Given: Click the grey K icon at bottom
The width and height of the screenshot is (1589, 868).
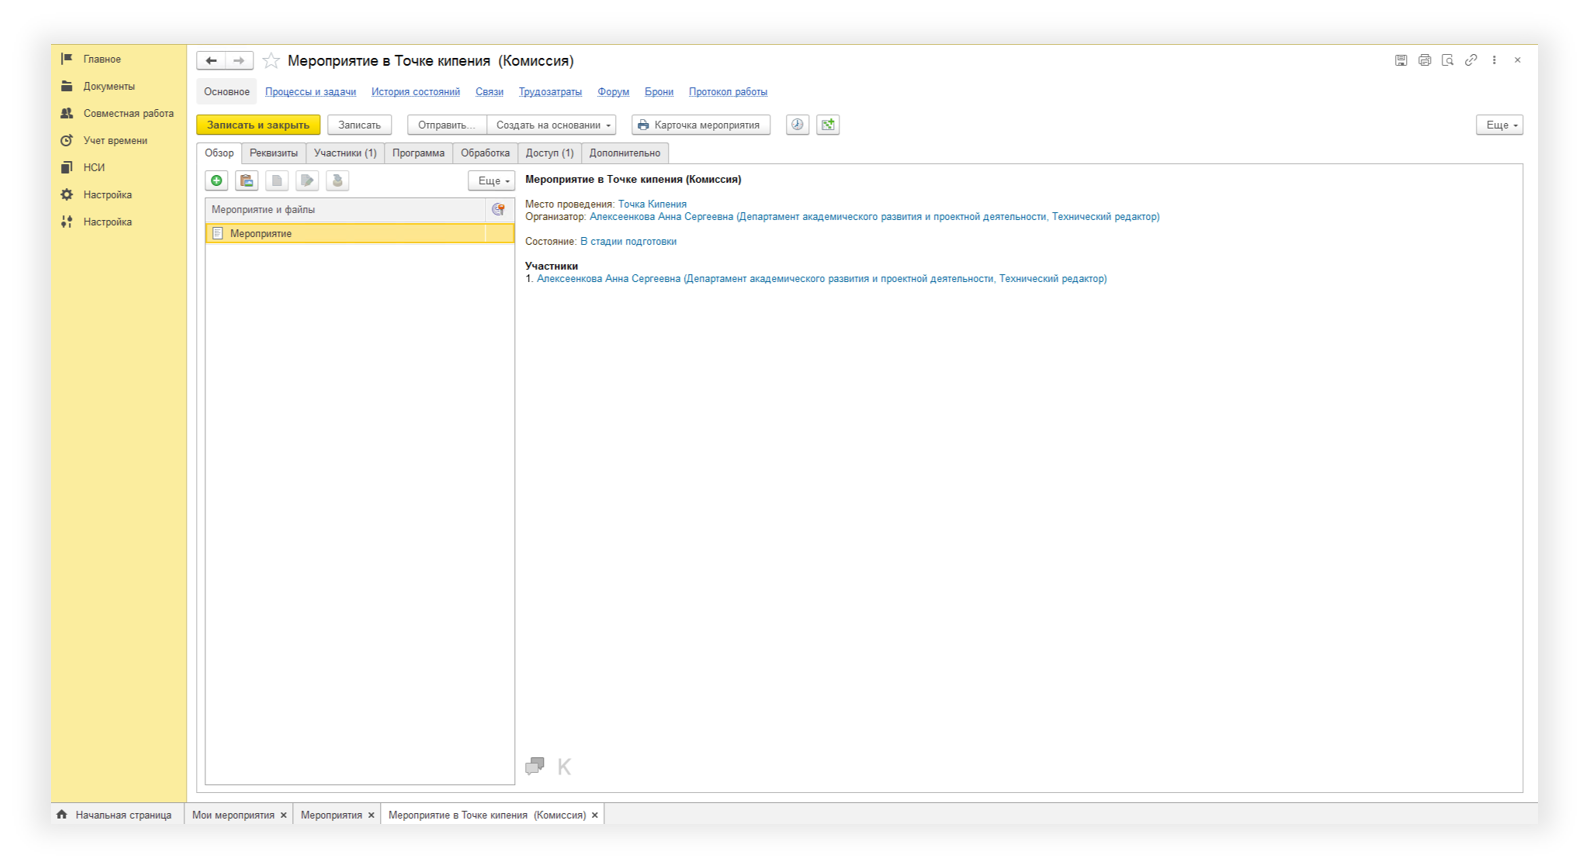Looking at the screenshot, I should point(564,767).
